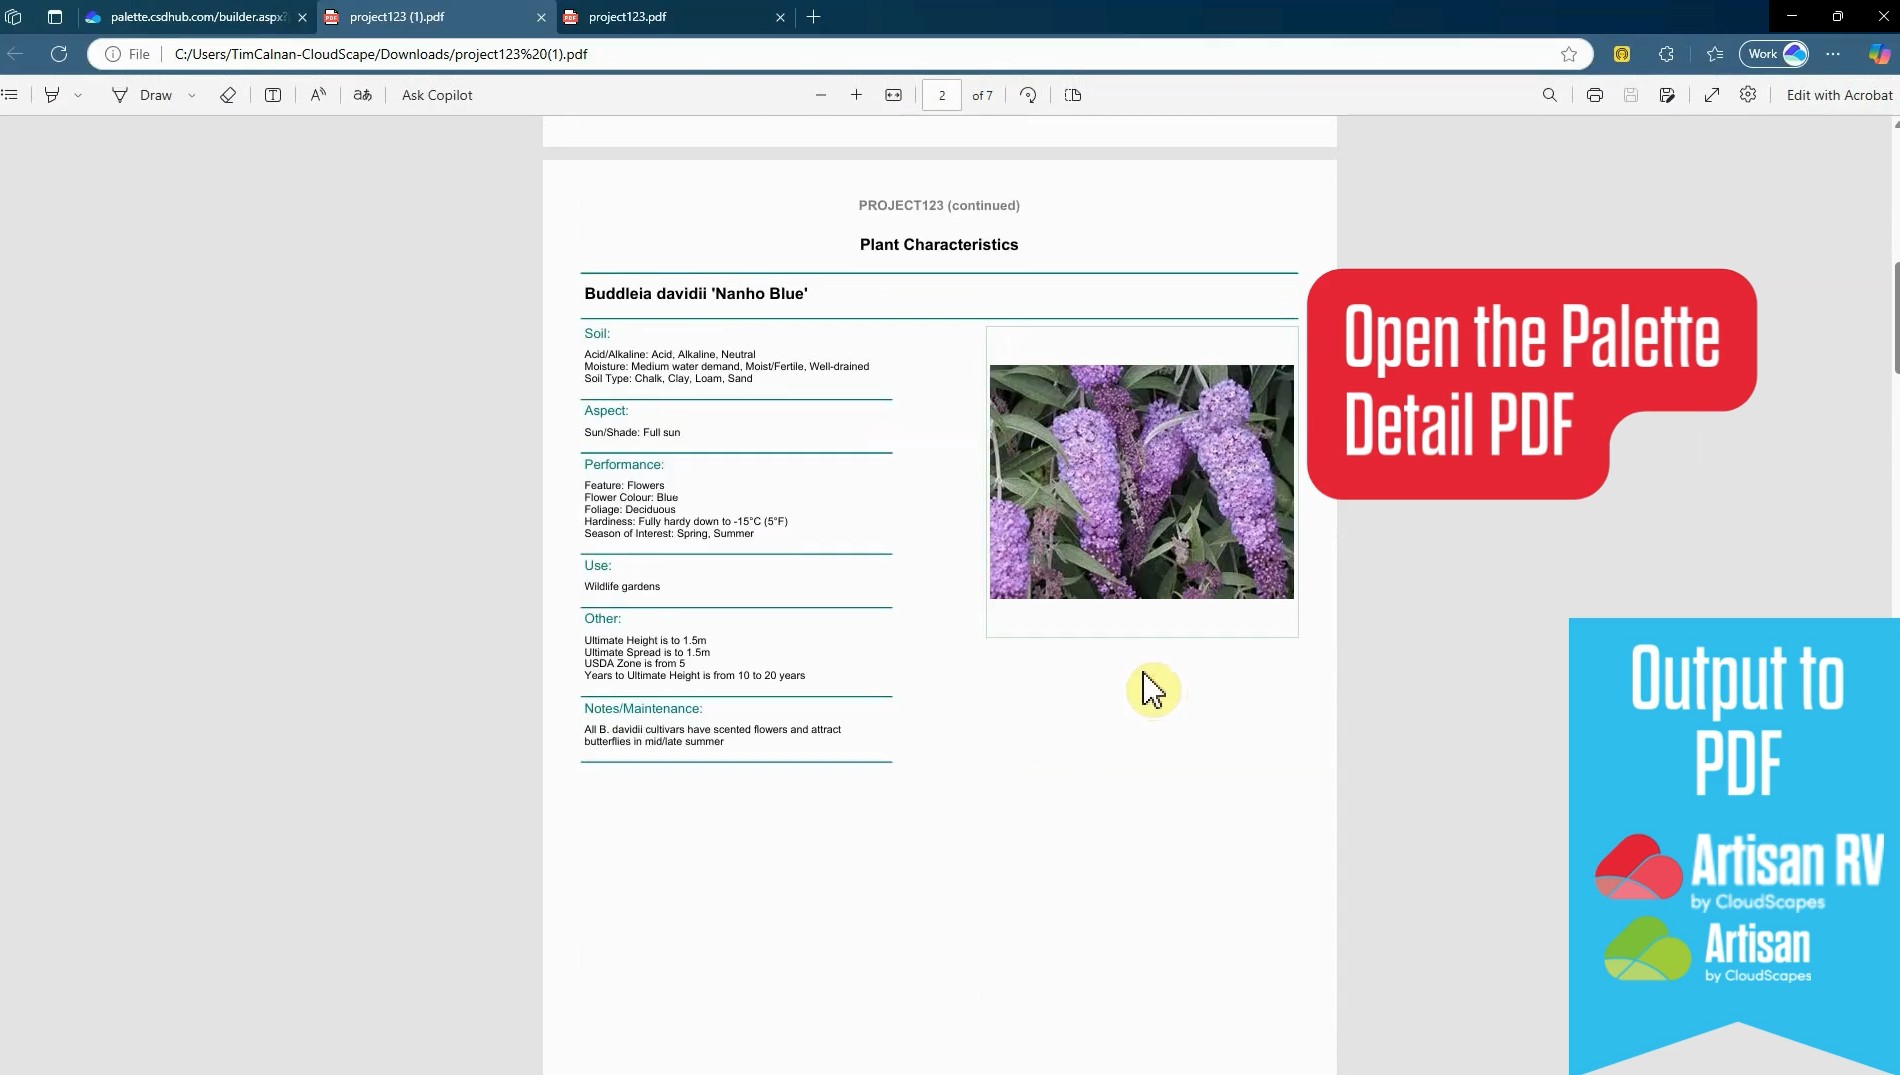The height and width of the screenshot is (1075, 1900).
Task: Click the Ask Copilot button
Action: [x=437, y=95]
